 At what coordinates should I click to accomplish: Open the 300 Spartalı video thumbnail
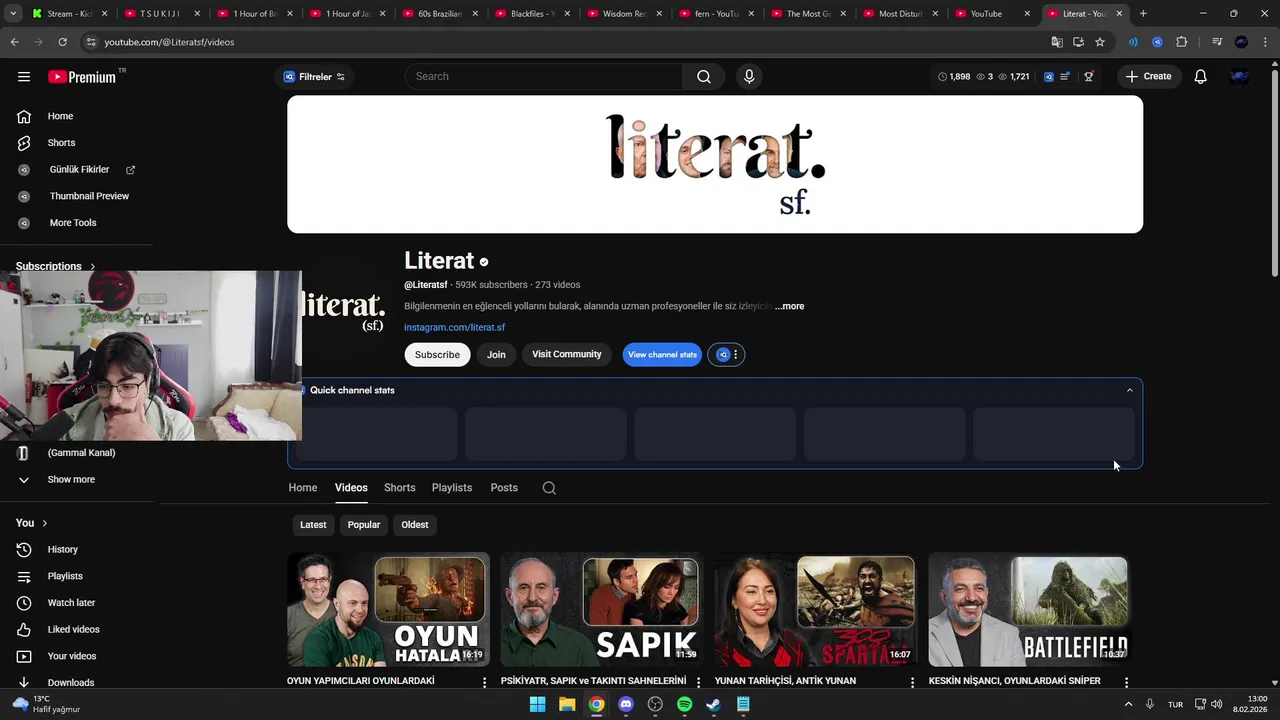(815, 609)
